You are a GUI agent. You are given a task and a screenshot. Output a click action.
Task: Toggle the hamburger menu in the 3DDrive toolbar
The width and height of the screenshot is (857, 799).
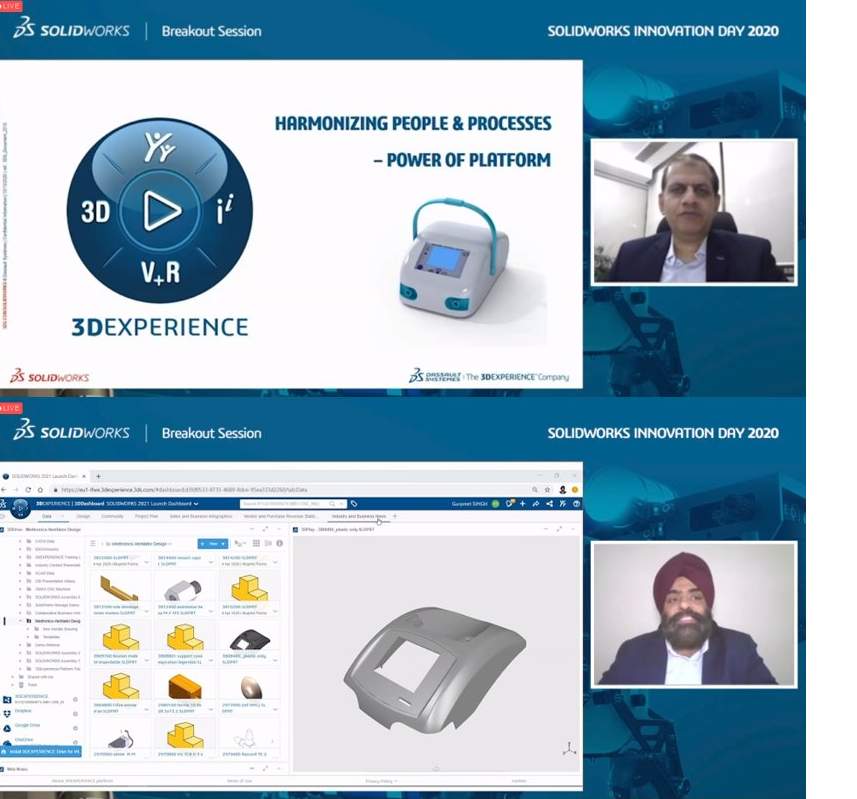tap(93, 544)
